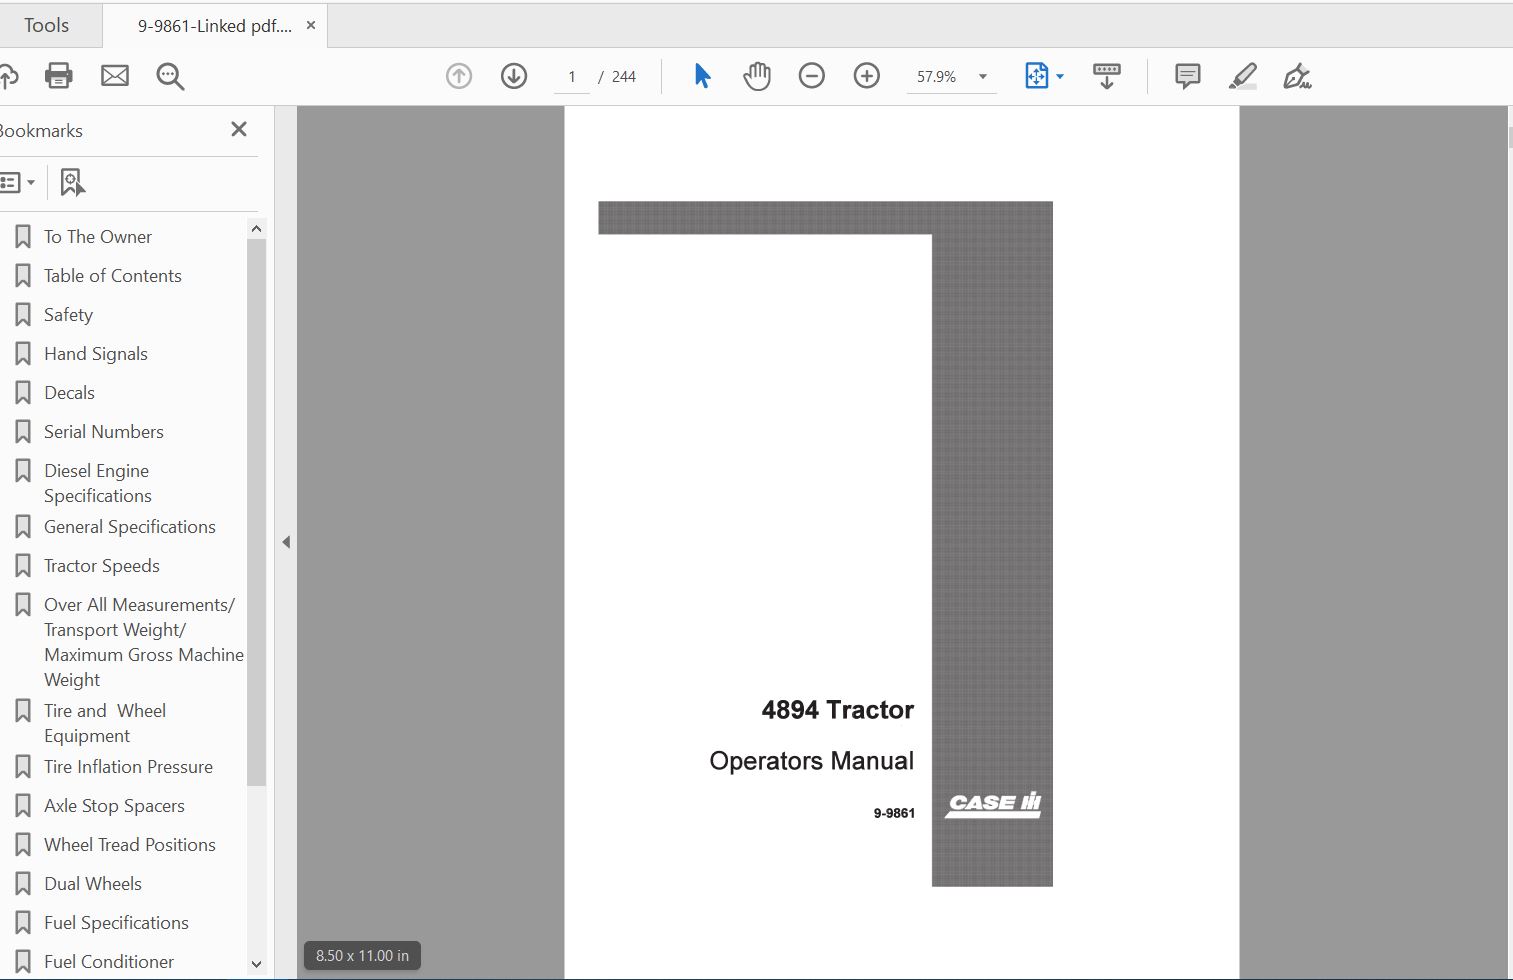Viewport: 1513px width, 980px height.
Task: Open the Serial Numbers bookmark
Action: click(x=104, y=432)
